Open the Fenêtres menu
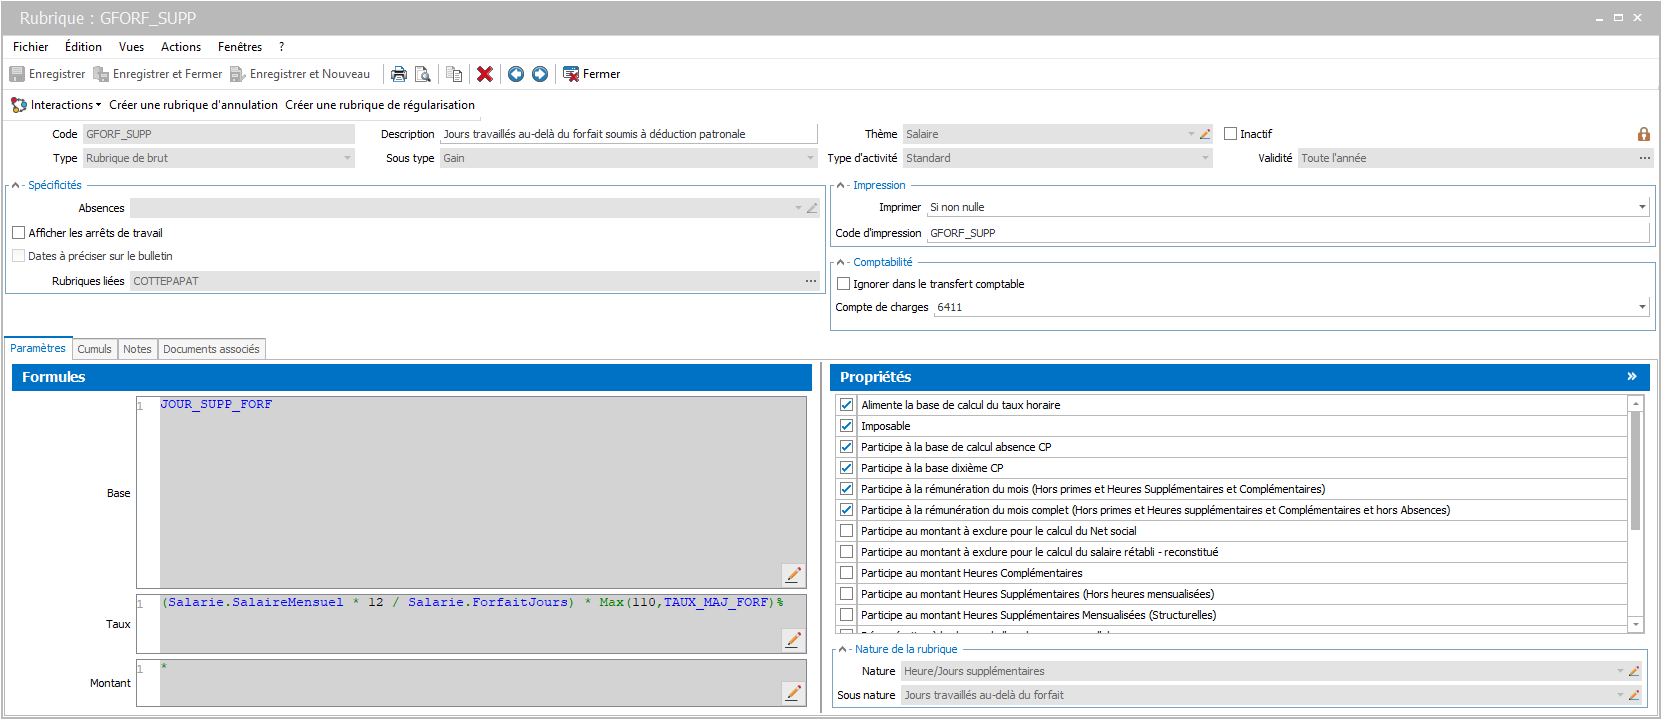Image resolution: width=1662 pixels, height=720 pixels. coord(240,47)
